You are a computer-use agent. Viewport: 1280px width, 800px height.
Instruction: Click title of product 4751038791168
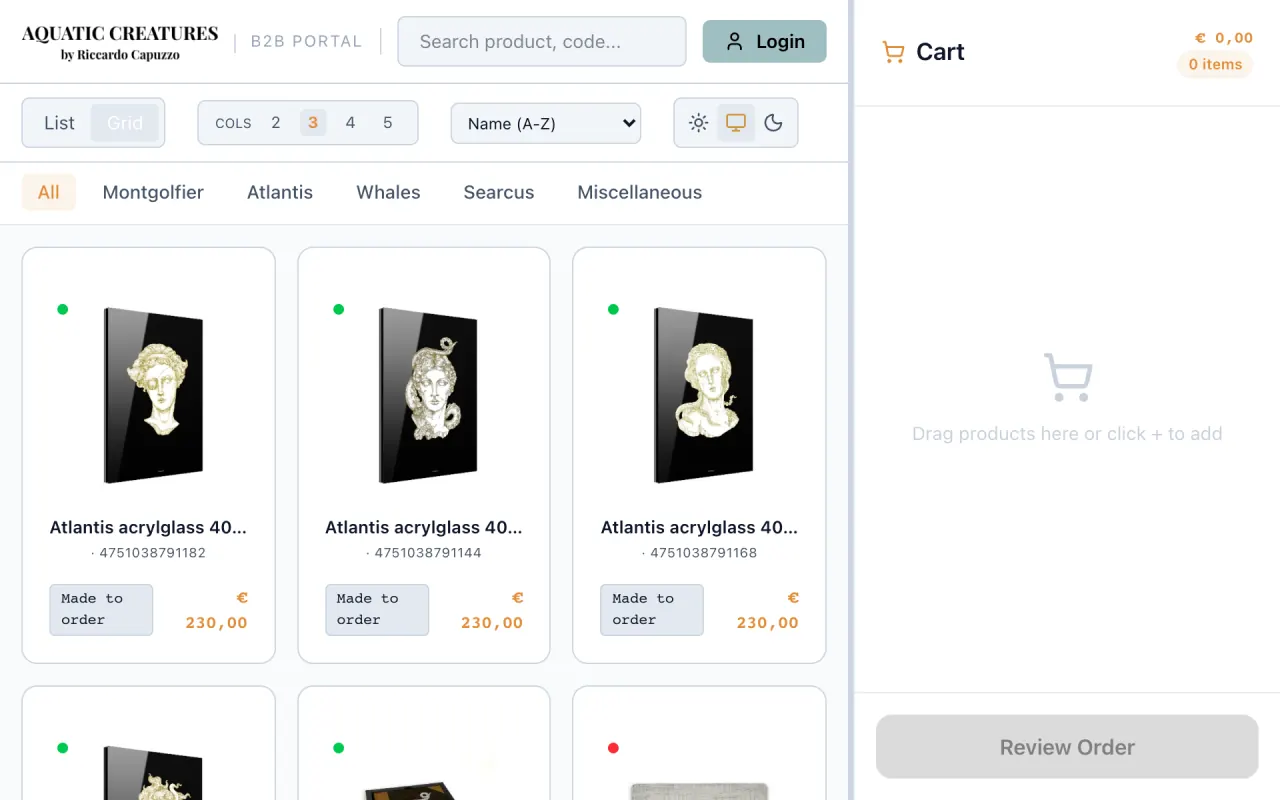[699, 527]
